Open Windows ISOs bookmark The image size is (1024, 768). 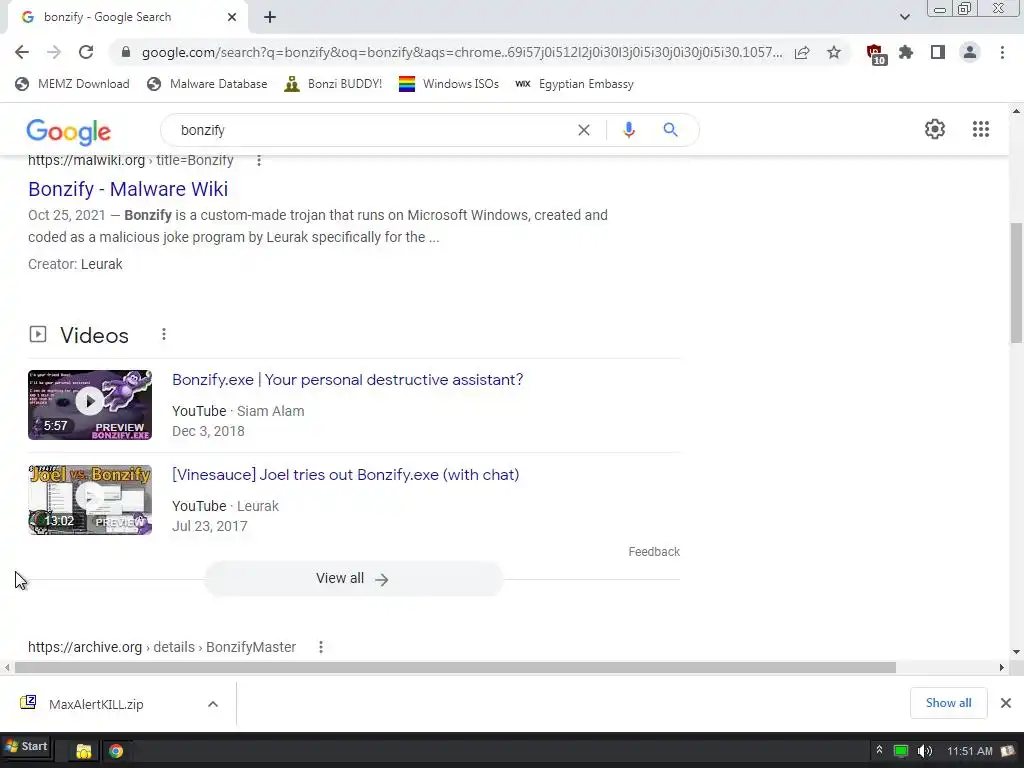tap(449, 84)
